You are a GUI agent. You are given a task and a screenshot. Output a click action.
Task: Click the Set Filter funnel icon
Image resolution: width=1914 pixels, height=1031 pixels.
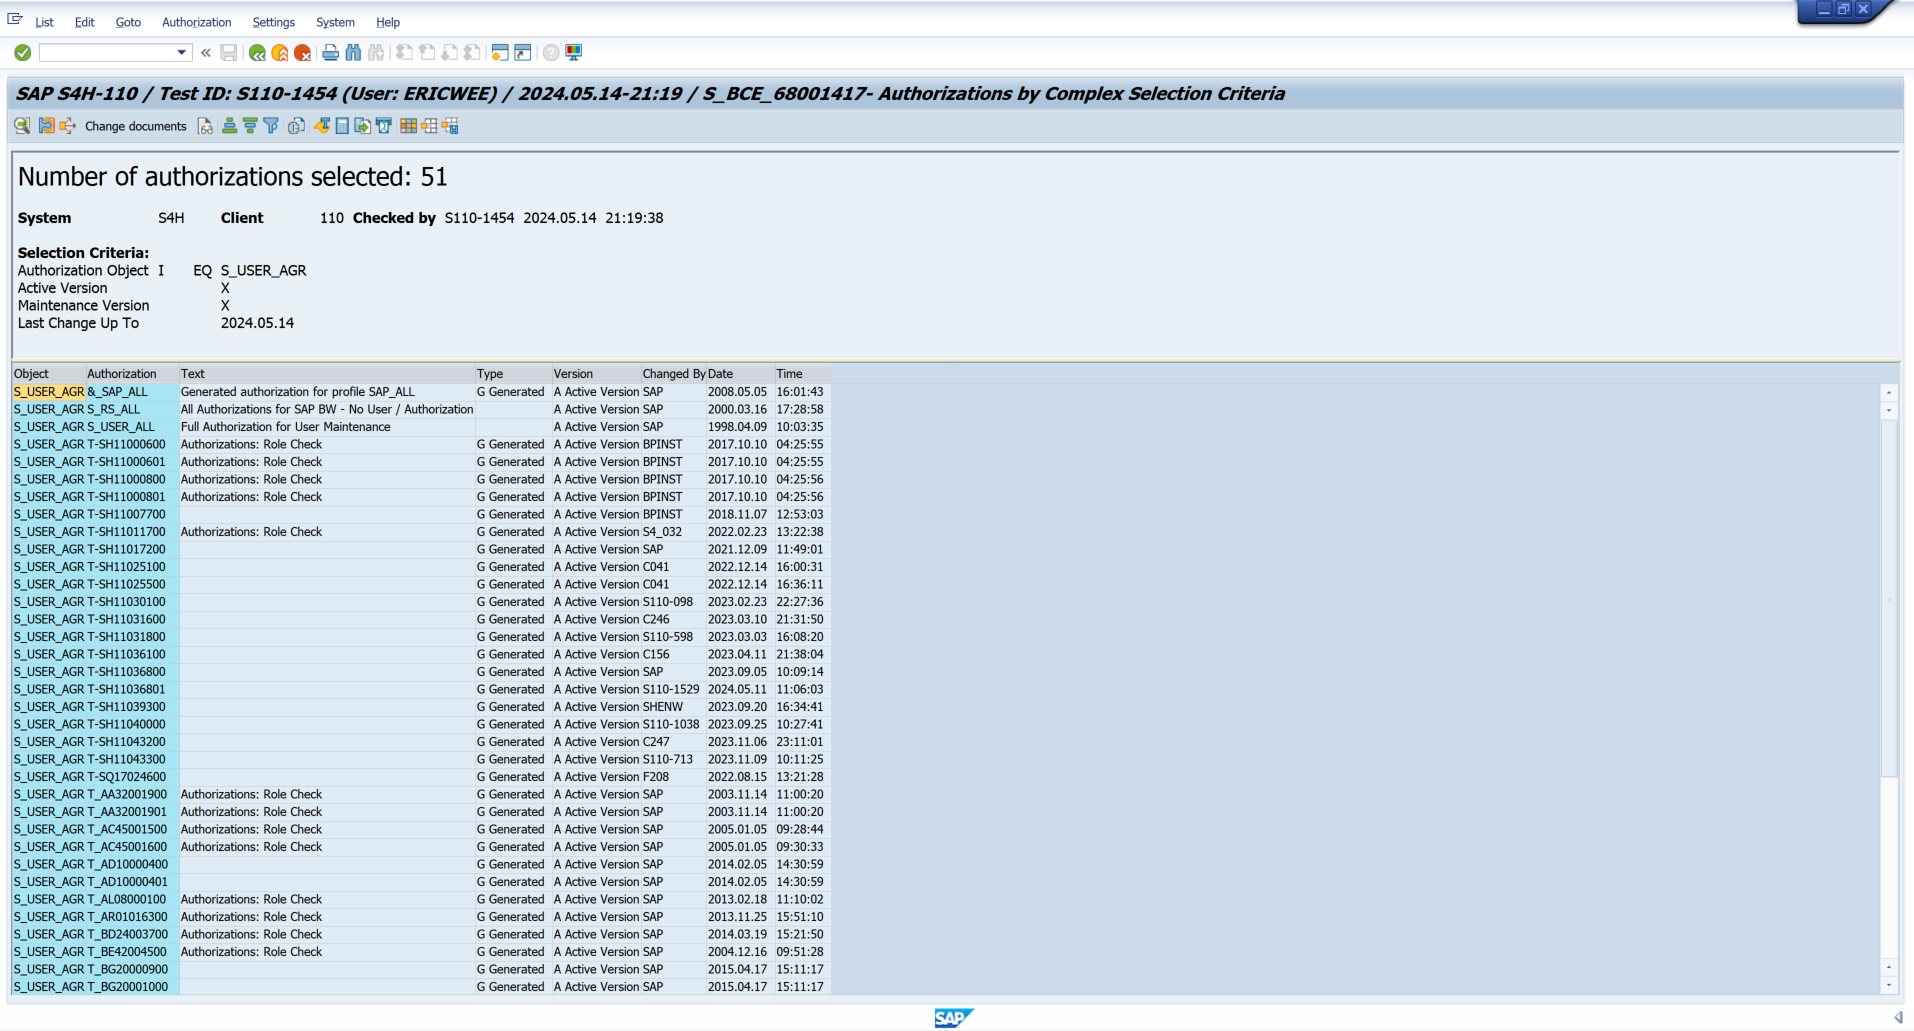point(271,126)
